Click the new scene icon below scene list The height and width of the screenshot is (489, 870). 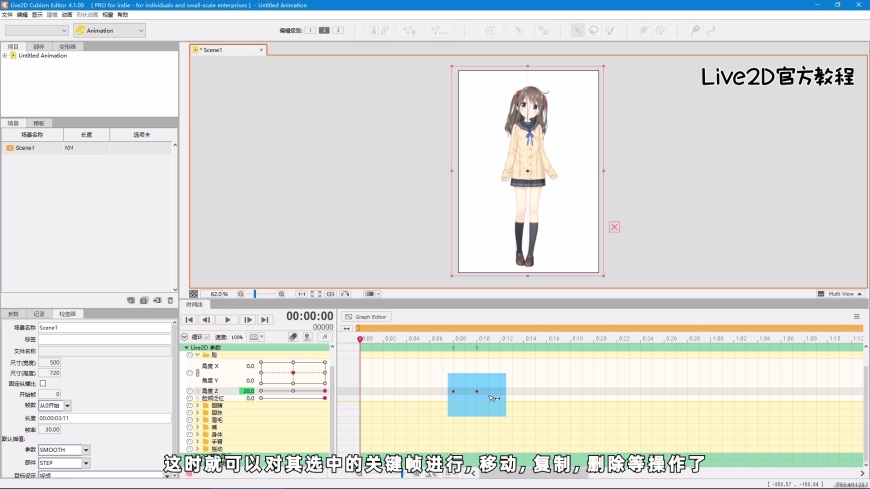131,300
